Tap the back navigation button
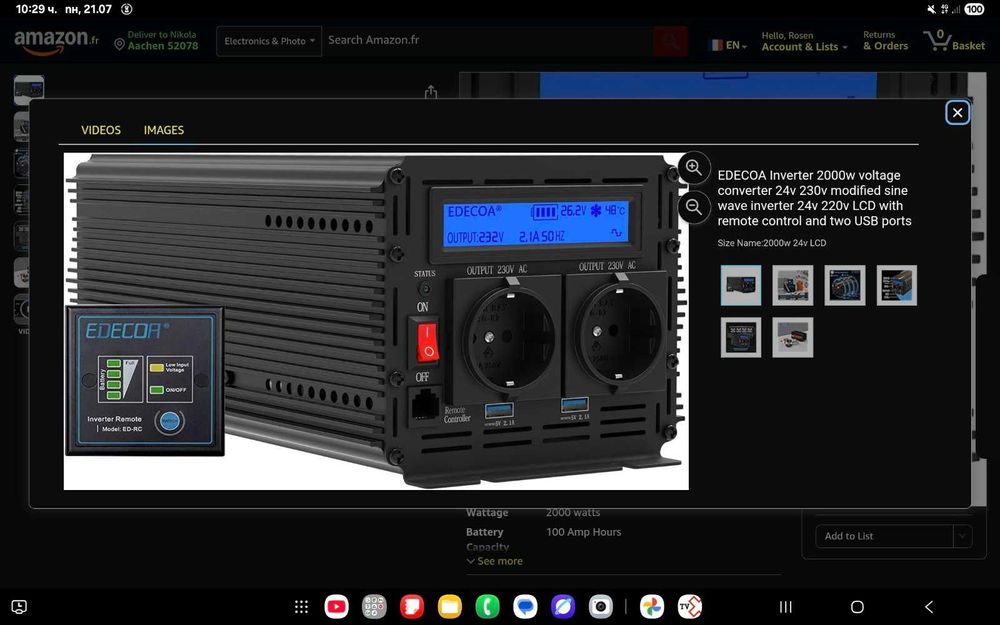1000x625 pixels. tap(929, 607)
